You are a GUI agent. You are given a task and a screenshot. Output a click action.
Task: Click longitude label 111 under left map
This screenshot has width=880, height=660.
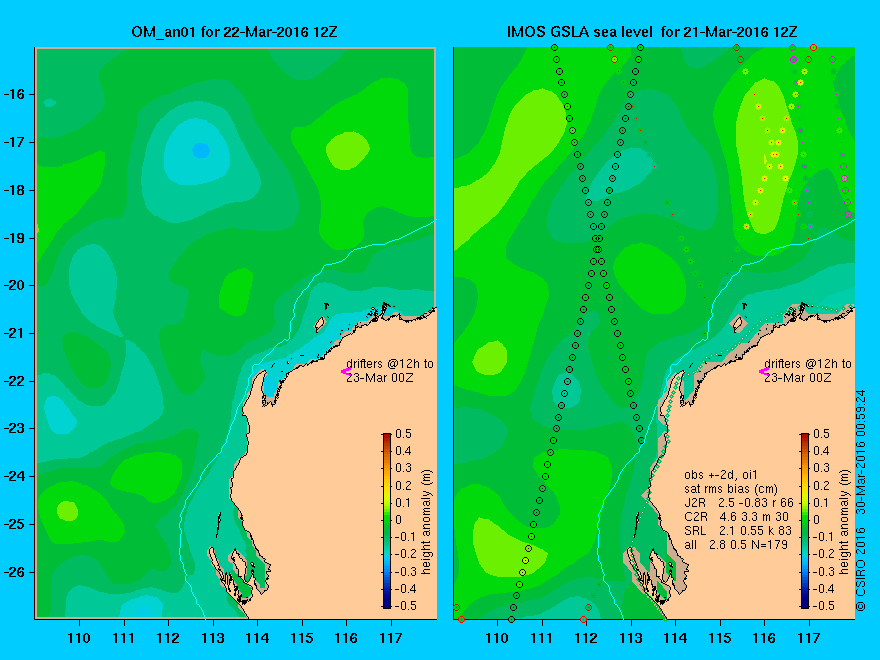tap(123, 638)
